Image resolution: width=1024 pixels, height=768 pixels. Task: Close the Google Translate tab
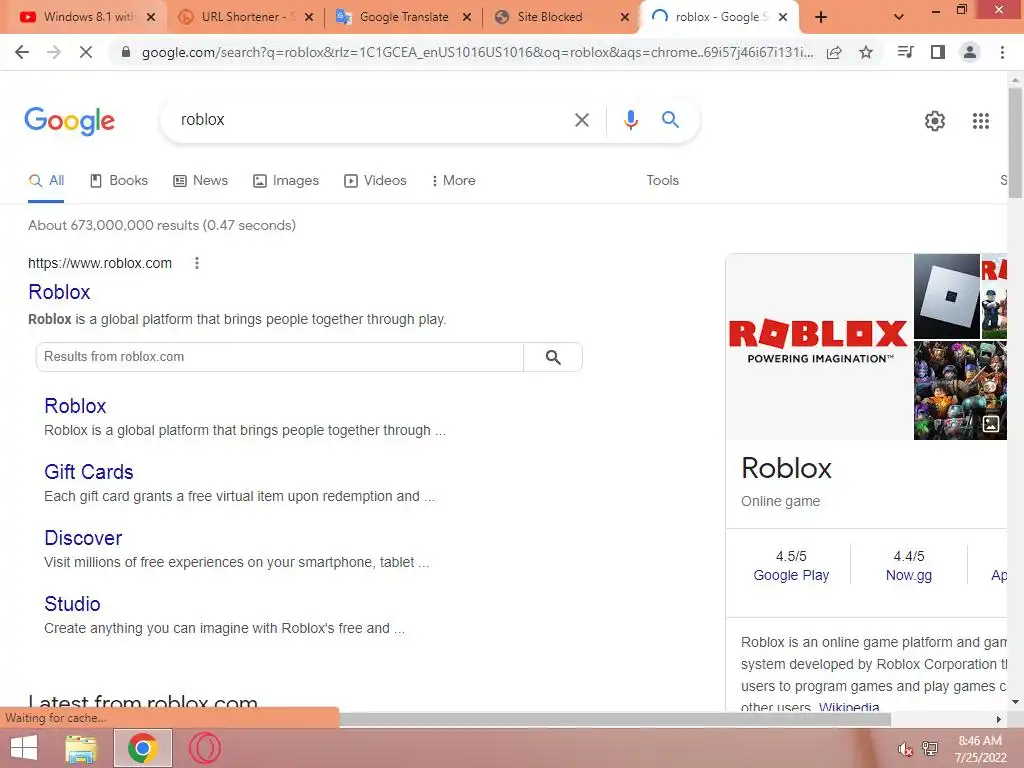coord(467,17)
